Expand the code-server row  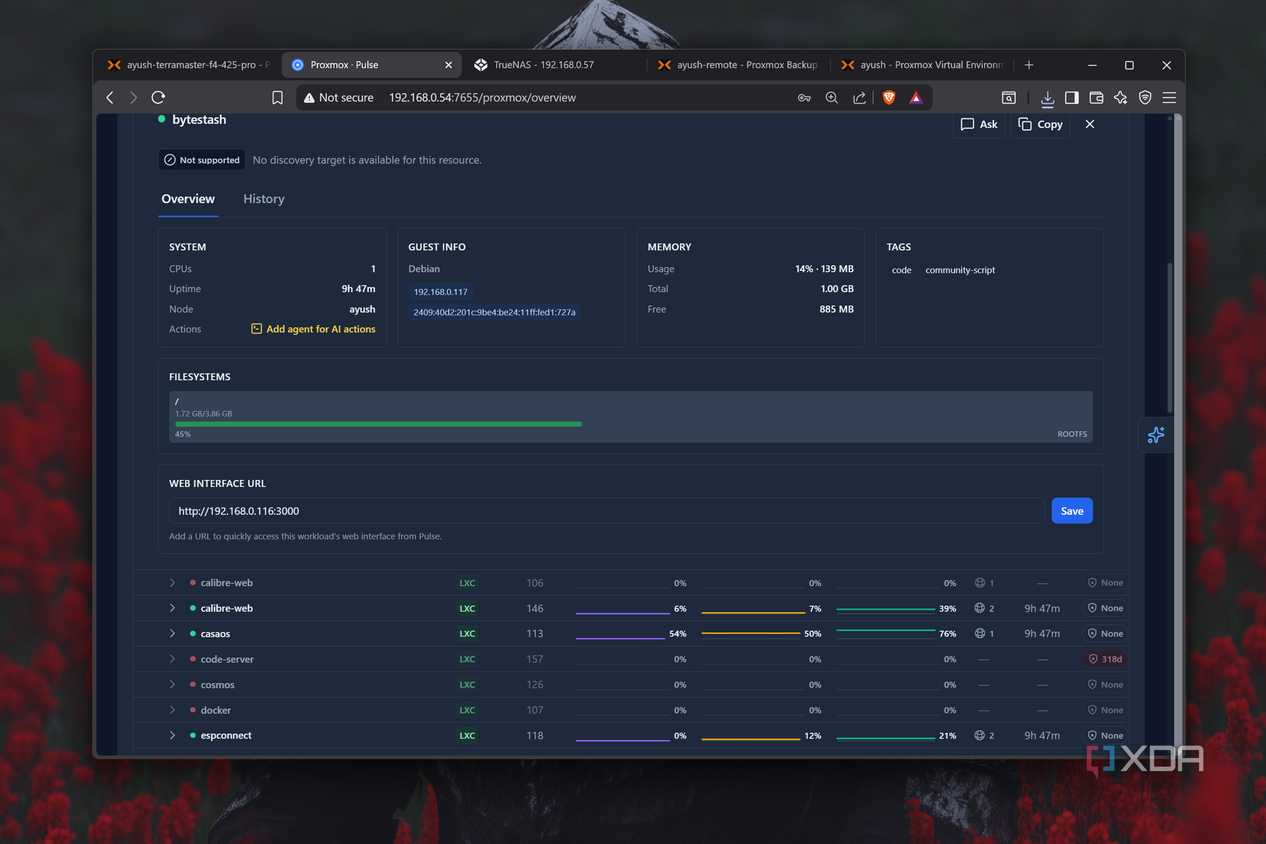[x=172, y=659]
